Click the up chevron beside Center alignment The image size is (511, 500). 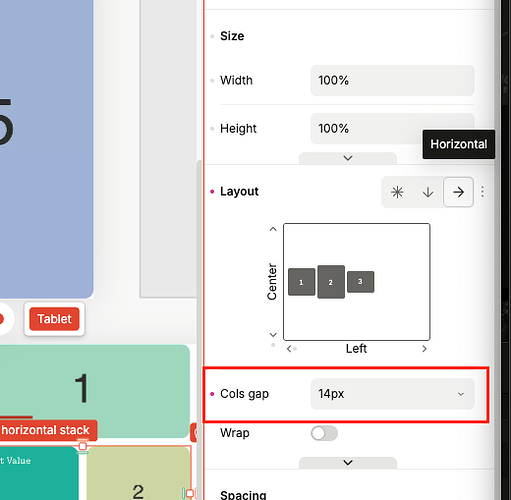click(273, 229)
